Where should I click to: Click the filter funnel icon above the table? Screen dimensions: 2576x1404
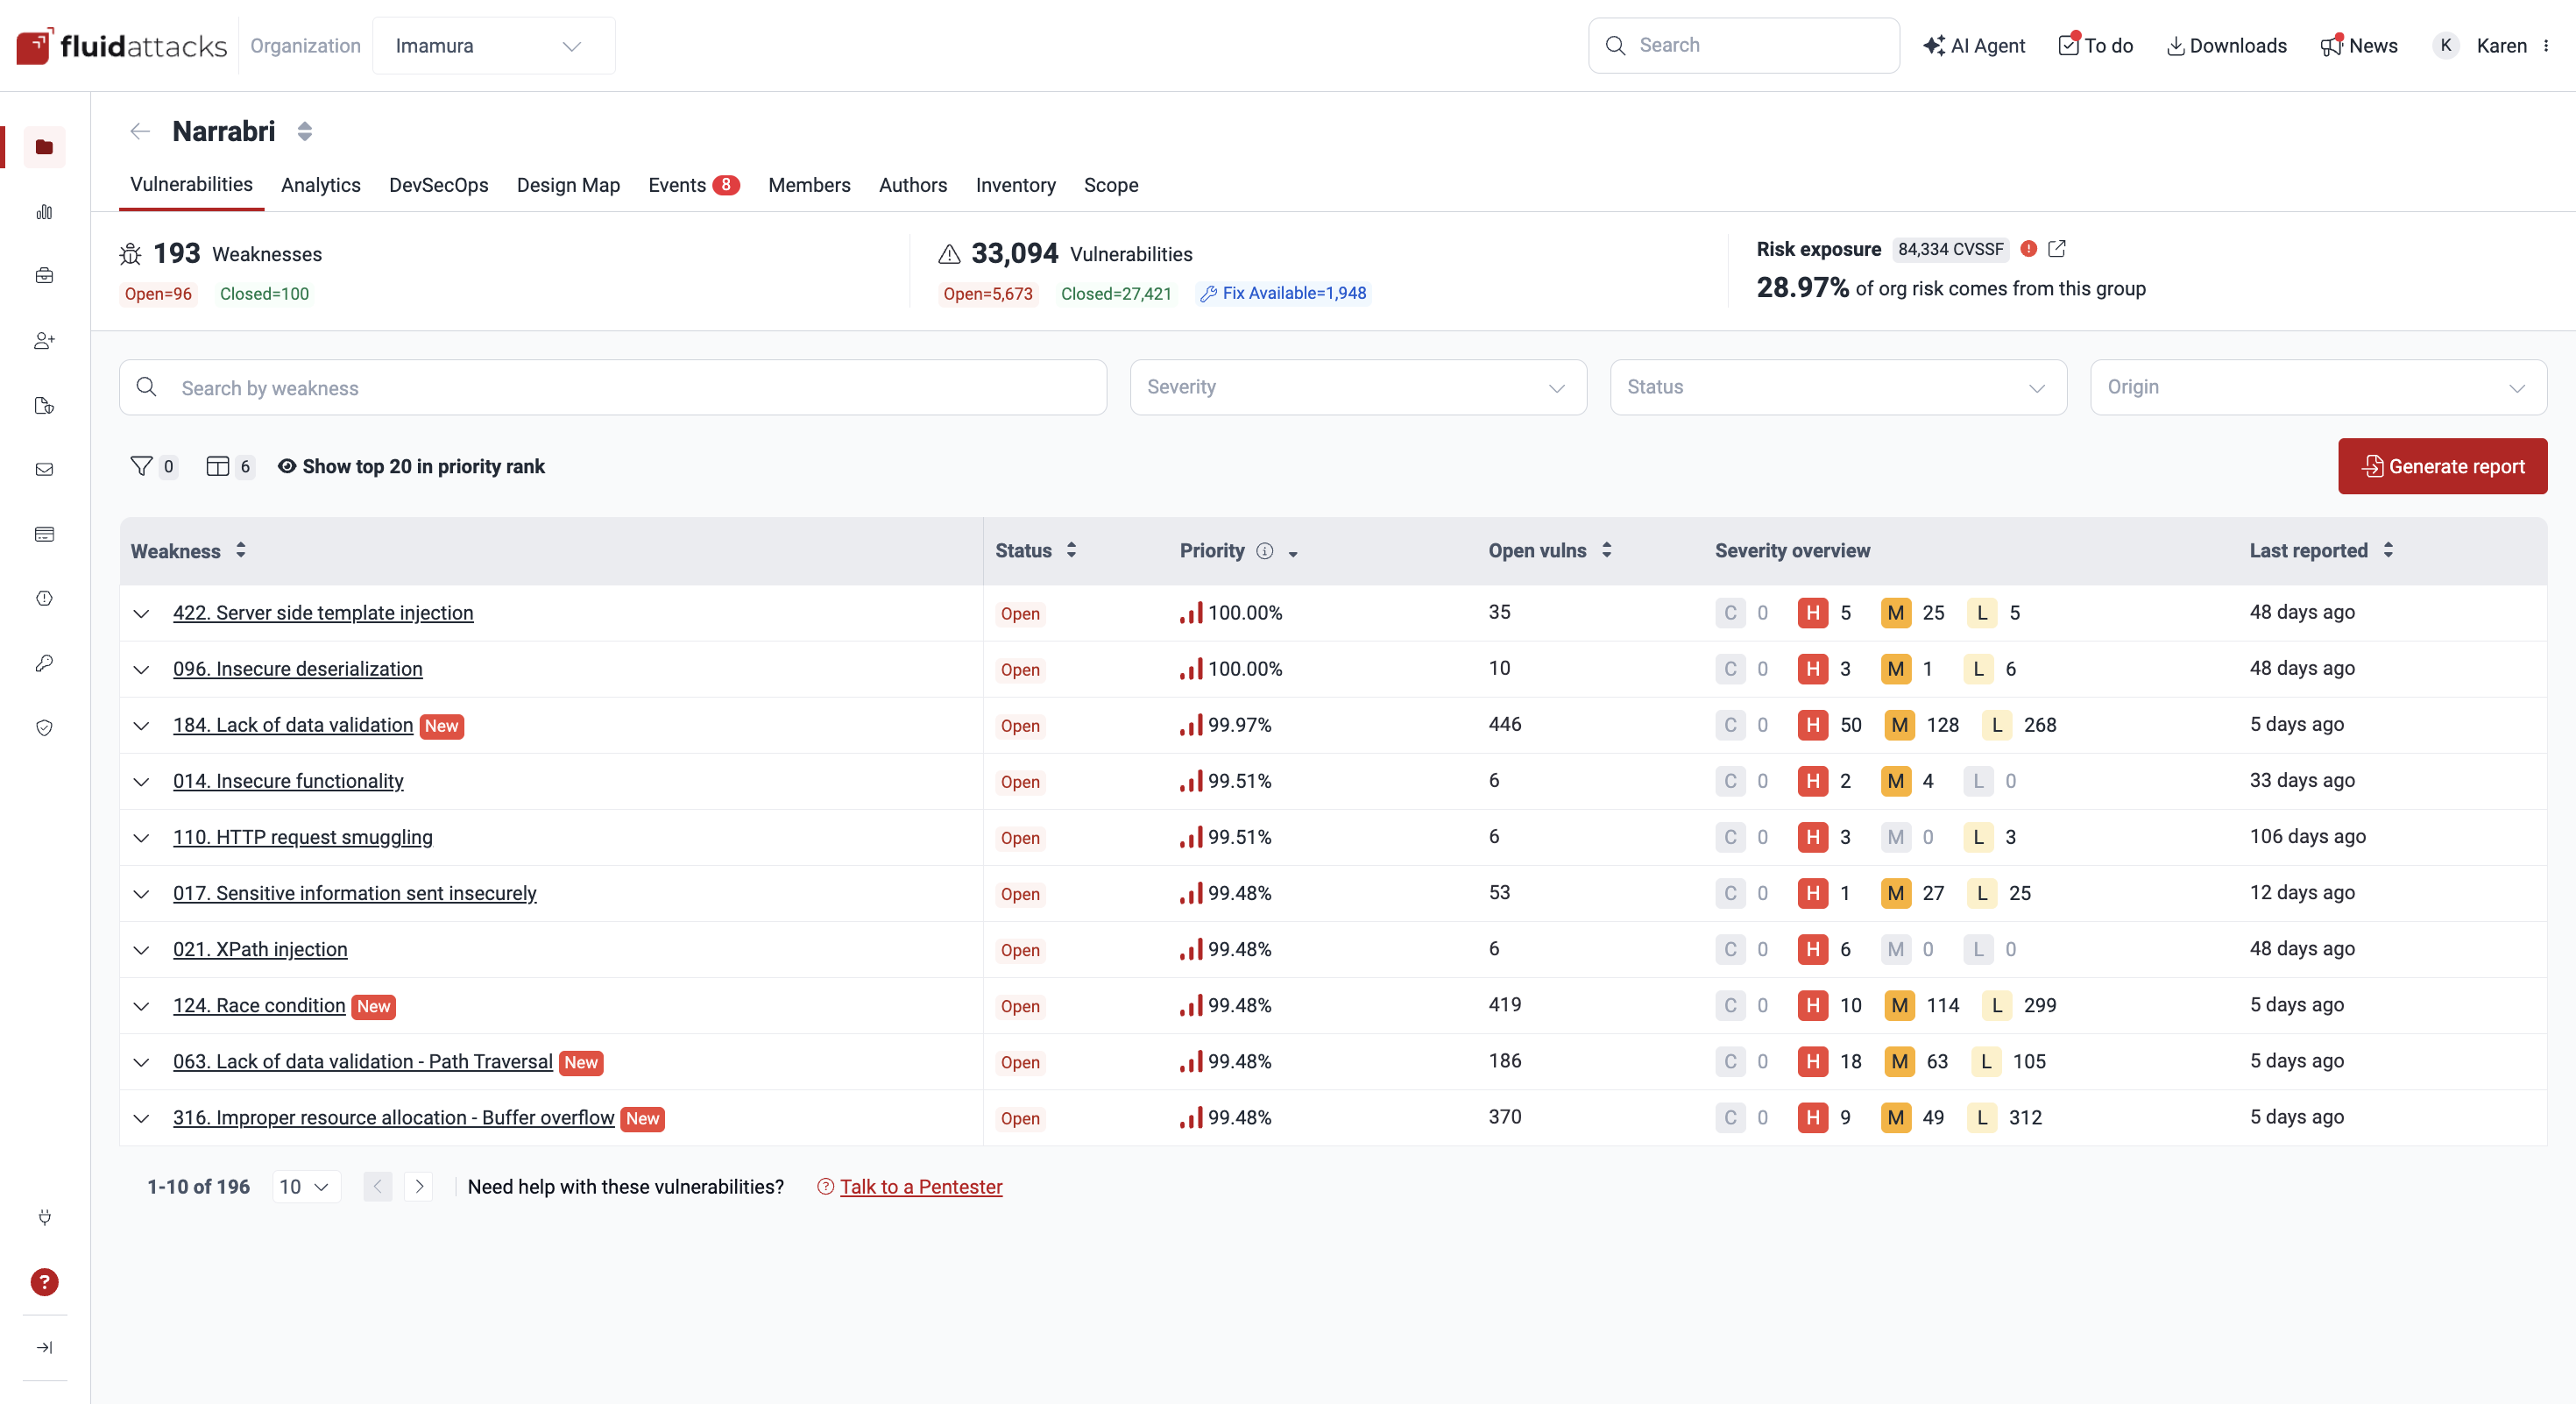click(141, 466)
